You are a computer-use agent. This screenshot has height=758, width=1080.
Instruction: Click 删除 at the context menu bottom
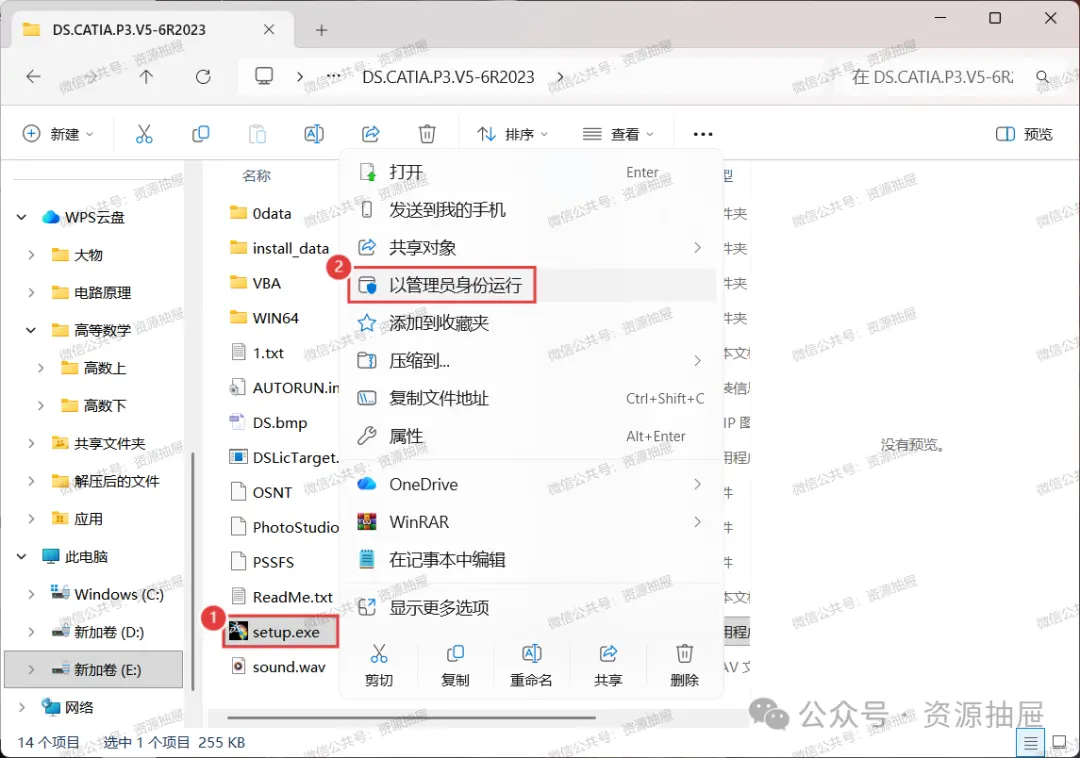pyautogui.click(x=684, y=665)
